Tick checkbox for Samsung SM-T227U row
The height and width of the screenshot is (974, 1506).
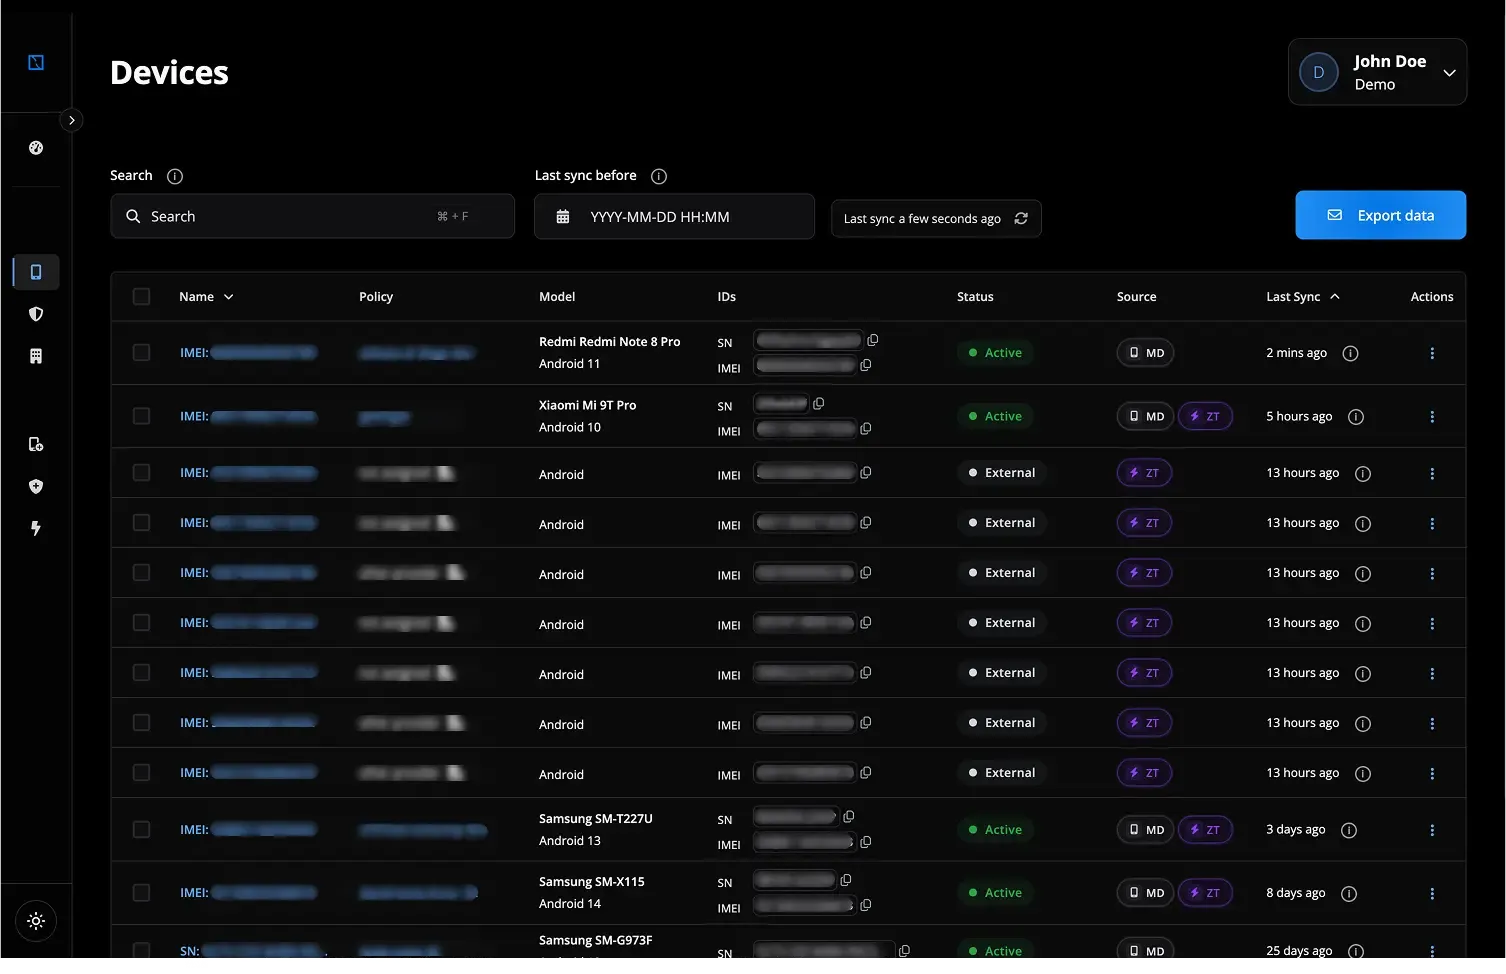click(141, 830)
